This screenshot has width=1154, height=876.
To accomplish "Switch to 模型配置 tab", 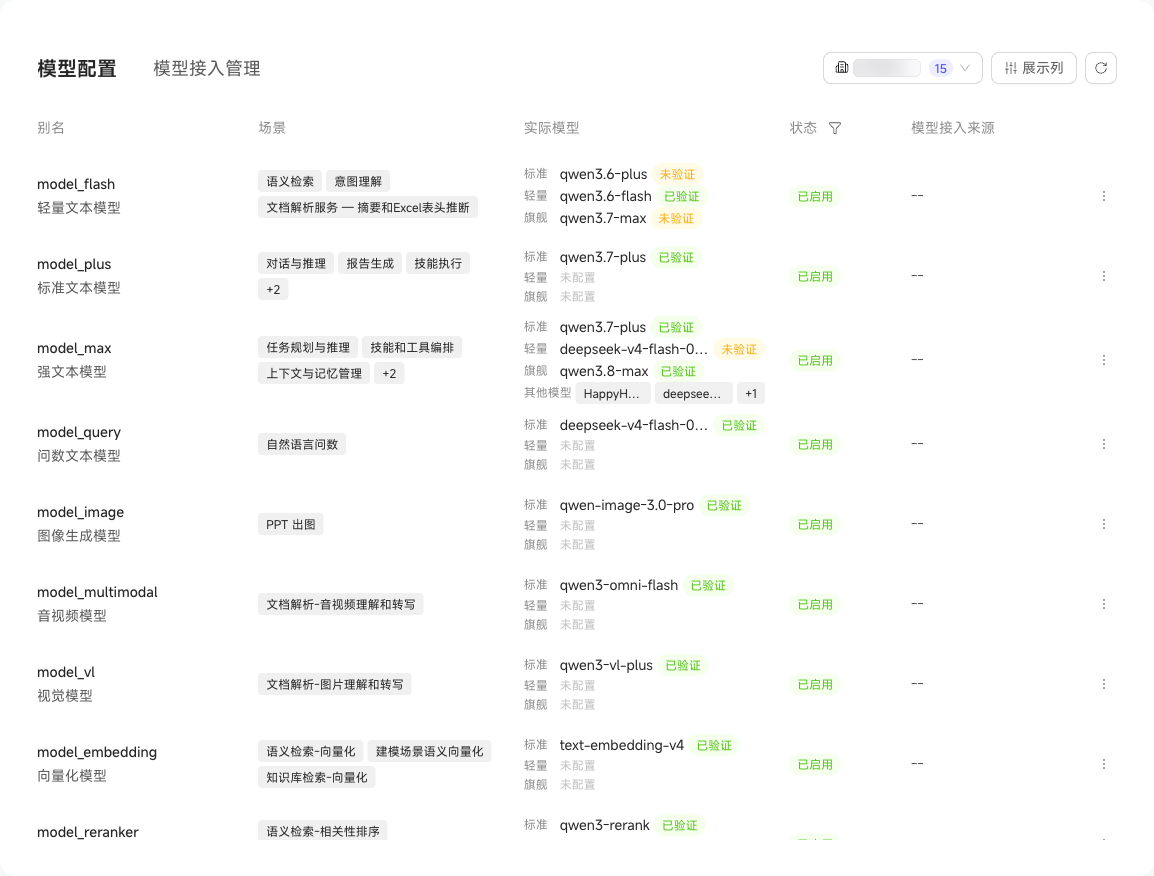I will 77,68.
